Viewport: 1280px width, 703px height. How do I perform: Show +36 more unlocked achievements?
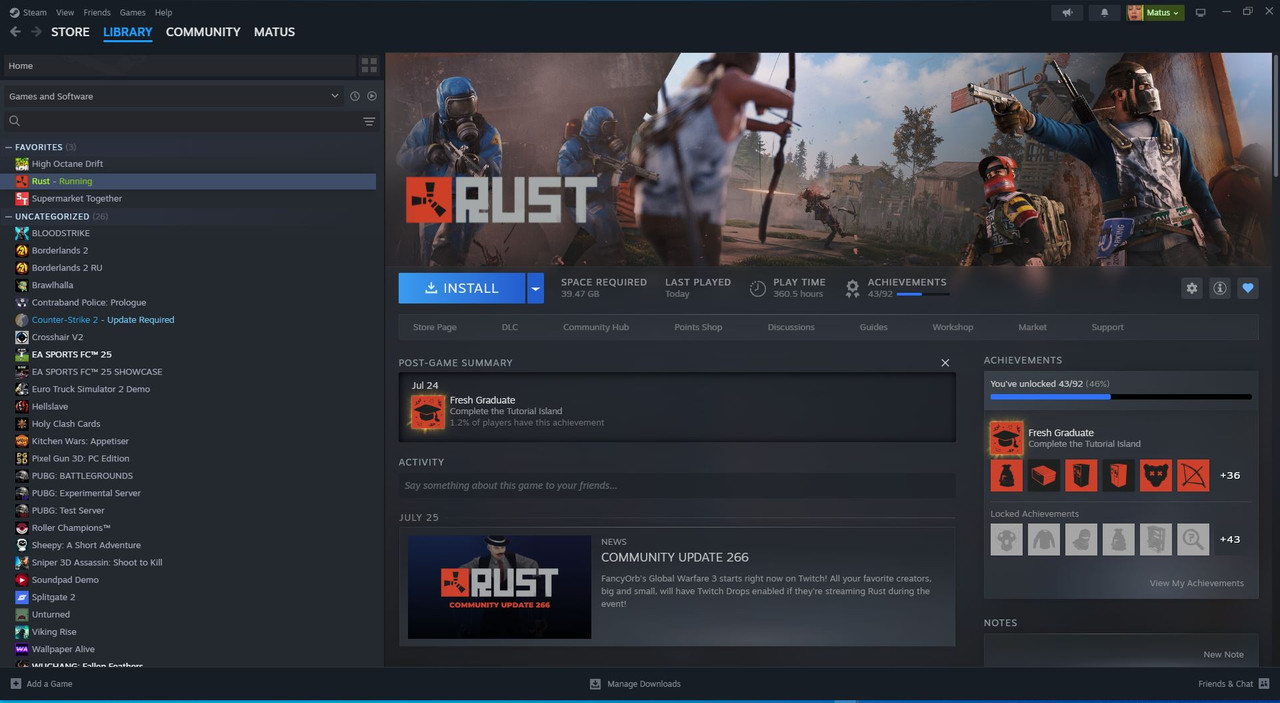point(1230,476)
